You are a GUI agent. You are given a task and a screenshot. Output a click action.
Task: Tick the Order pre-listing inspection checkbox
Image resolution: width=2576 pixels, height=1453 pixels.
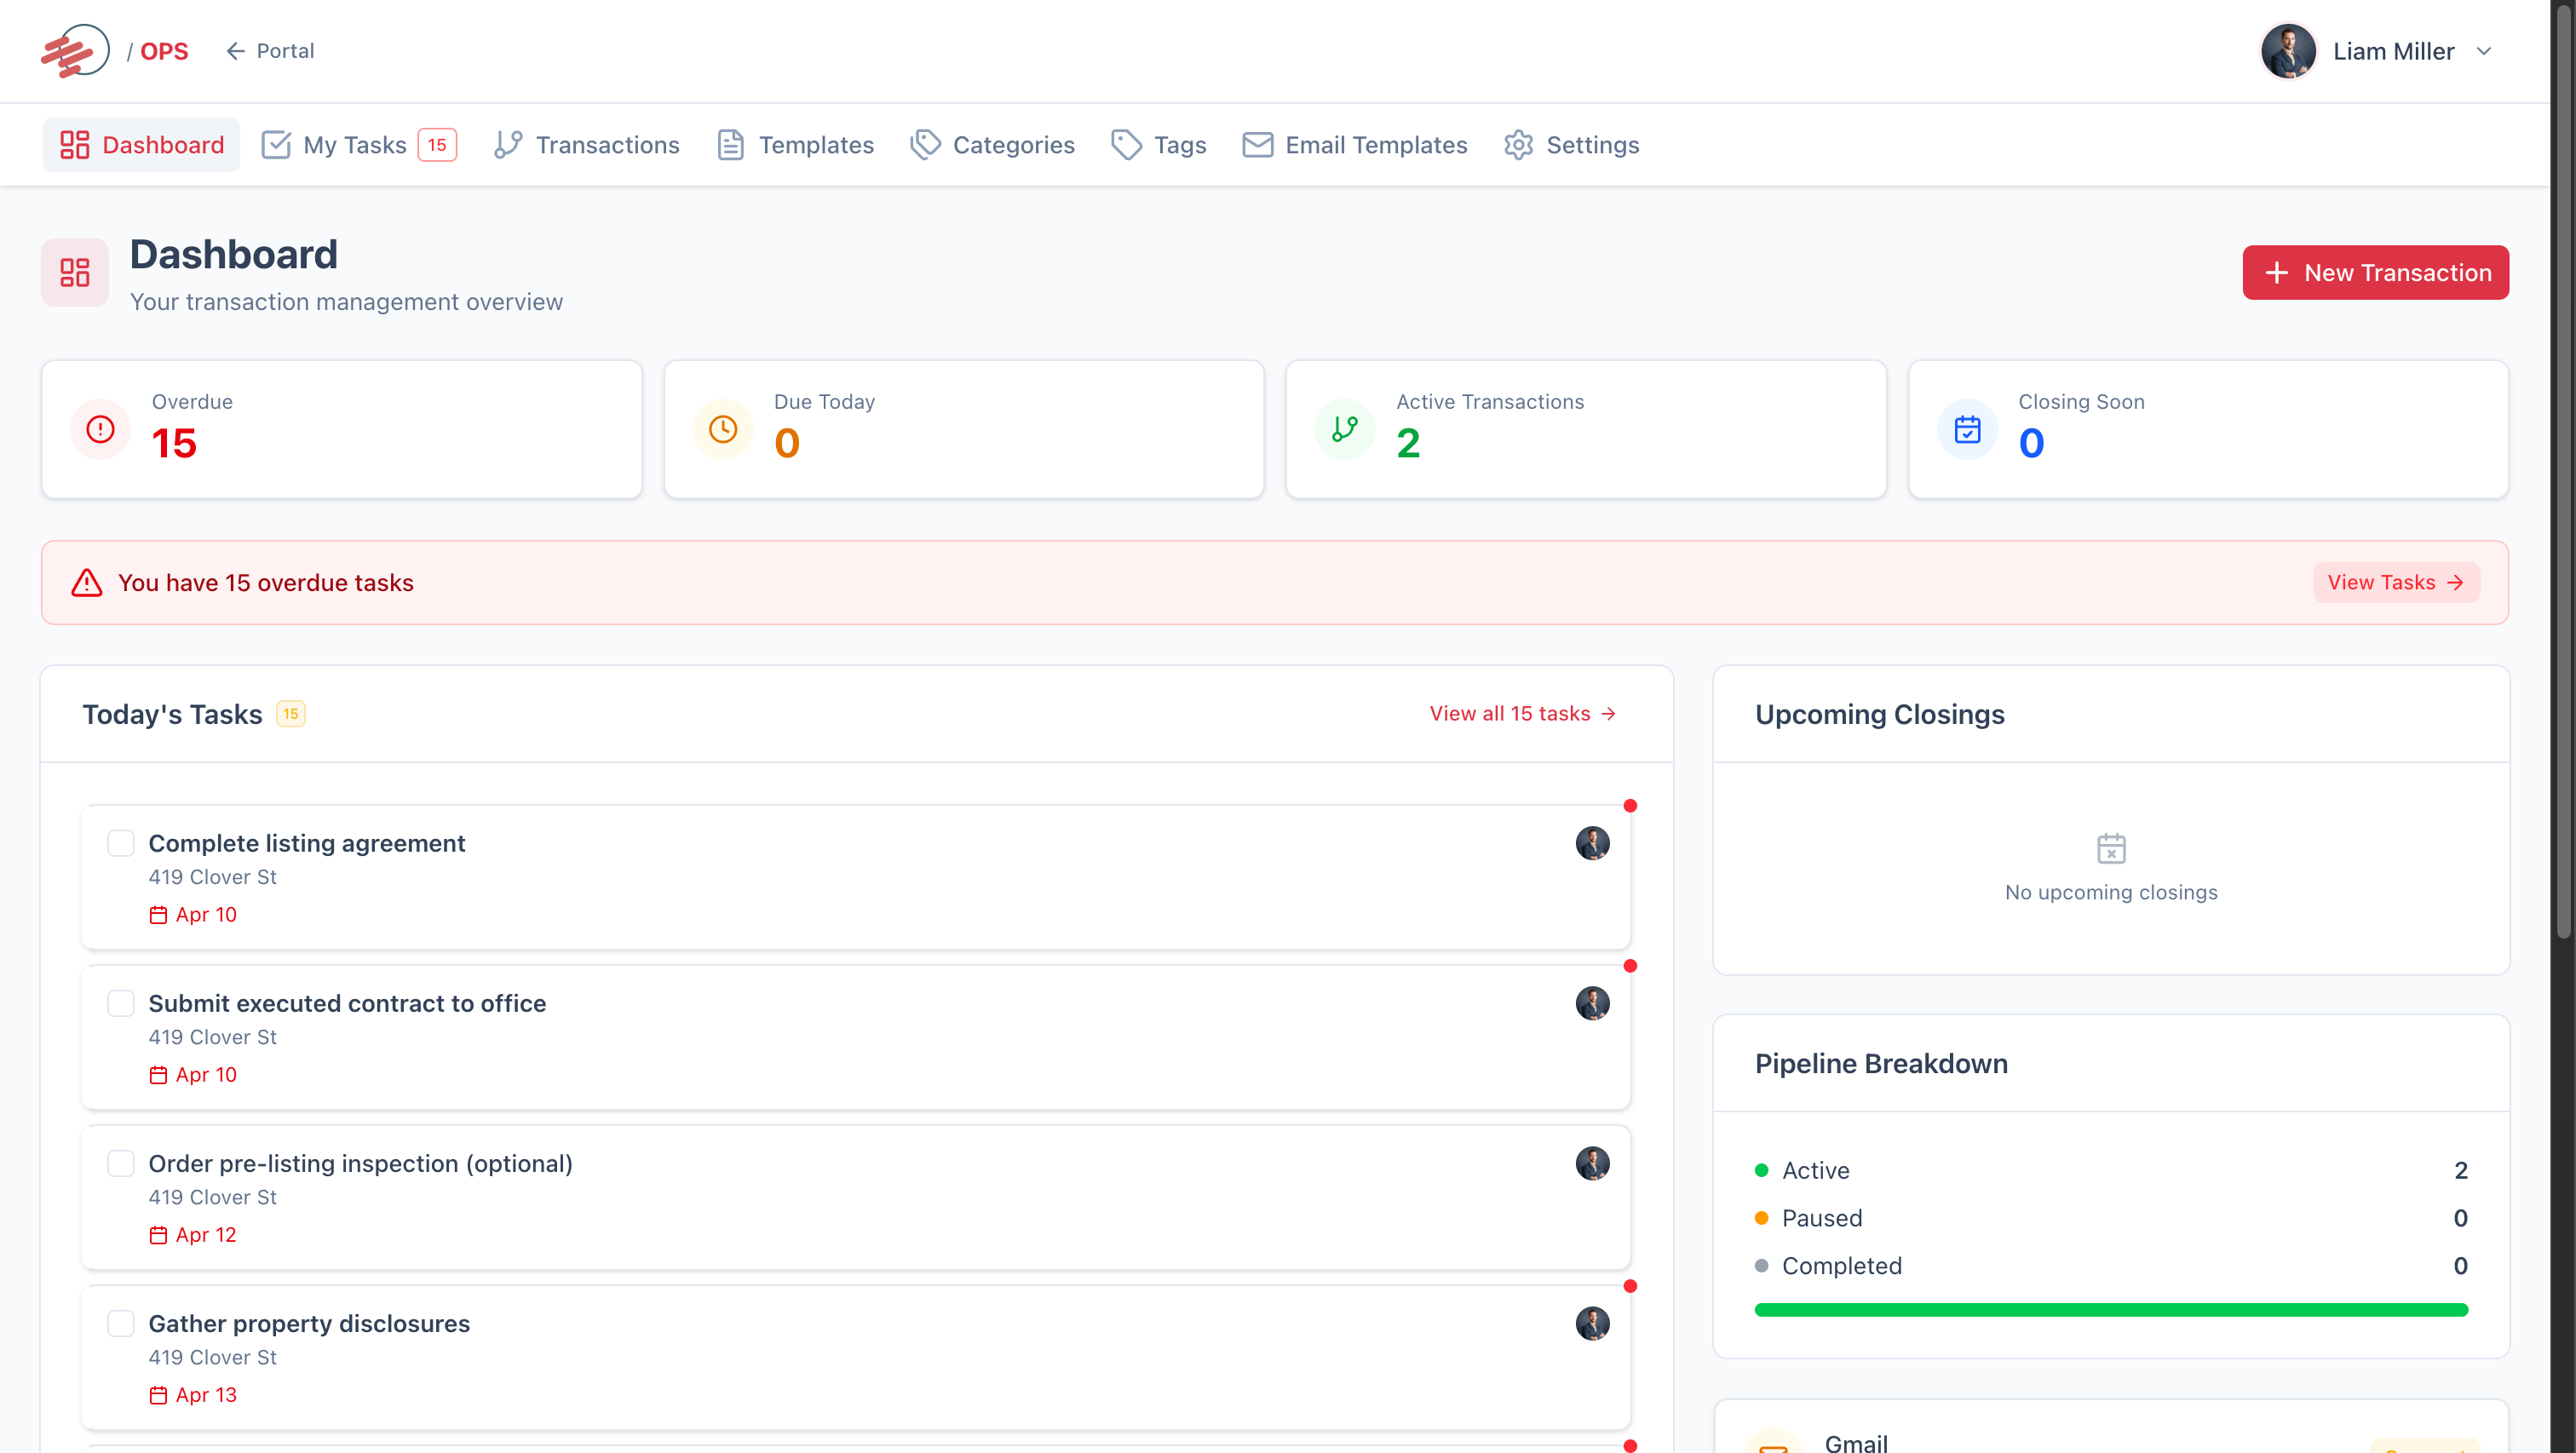[x=121, y=1163]
